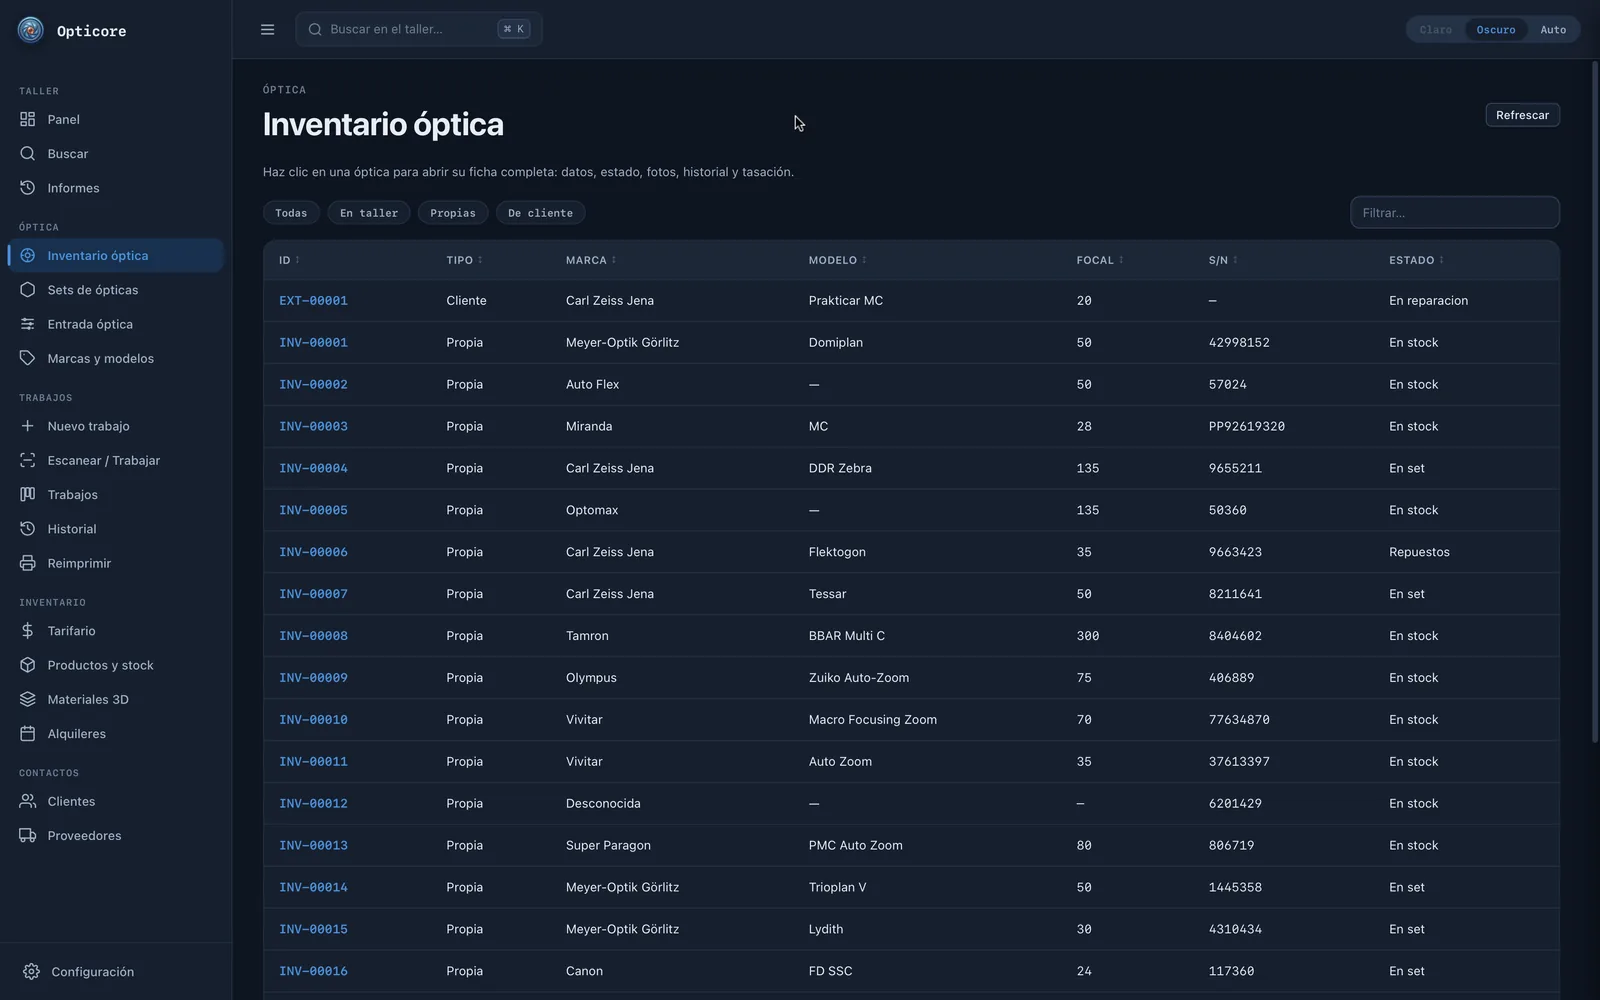This screenshot has height=1000, width=1600.
Task: Click the Trabajos kanban icon
Action: pyautogui.click(x=27, y=494)
